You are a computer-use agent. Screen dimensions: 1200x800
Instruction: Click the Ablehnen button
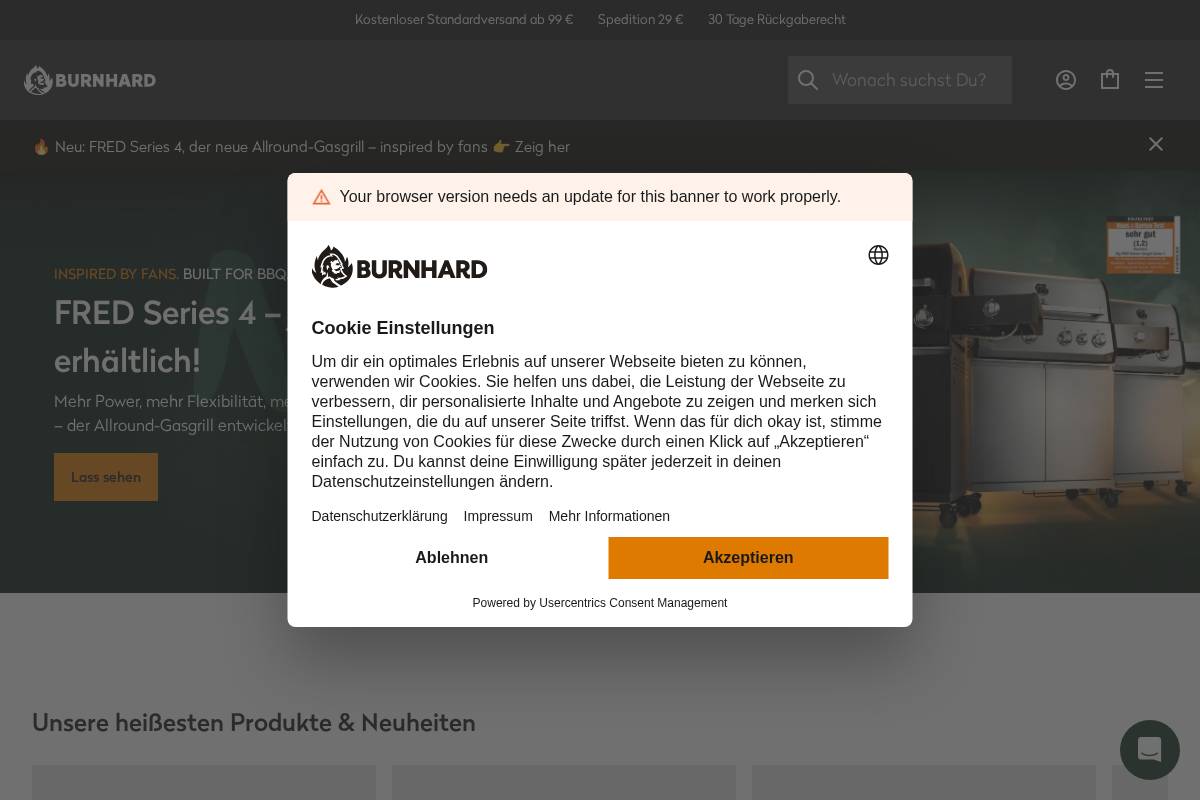coord(452,558)
